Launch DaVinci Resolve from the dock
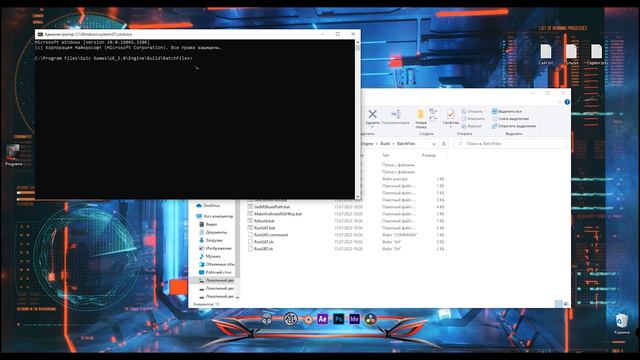 coord(370,319)
